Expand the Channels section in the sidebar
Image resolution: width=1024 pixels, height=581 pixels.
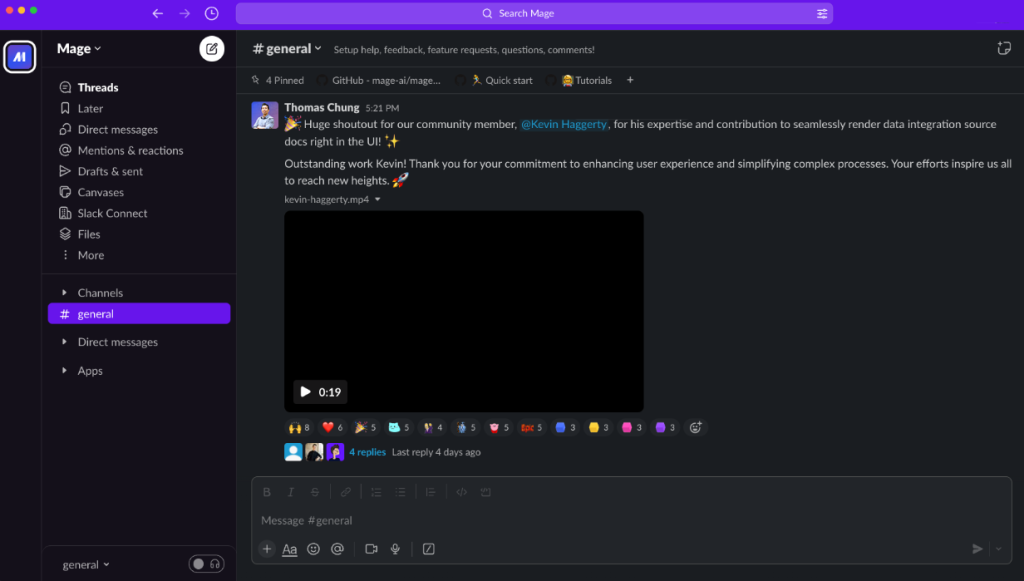(64, 293)
